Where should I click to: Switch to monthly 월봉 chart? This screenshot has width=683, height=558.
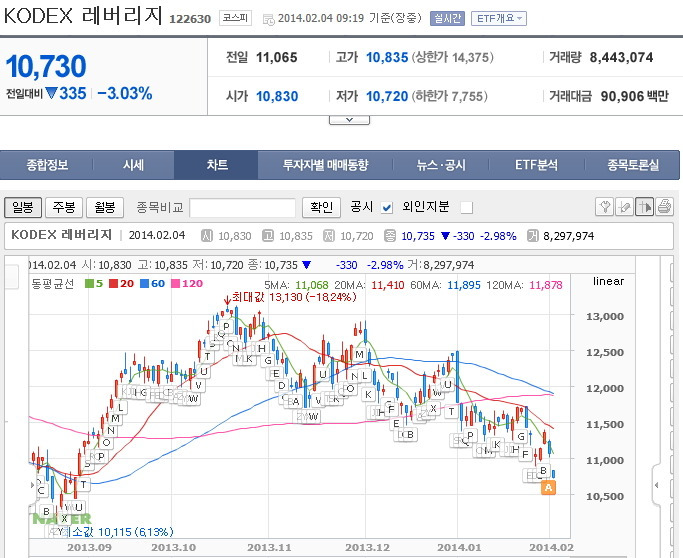coord(105,207)
